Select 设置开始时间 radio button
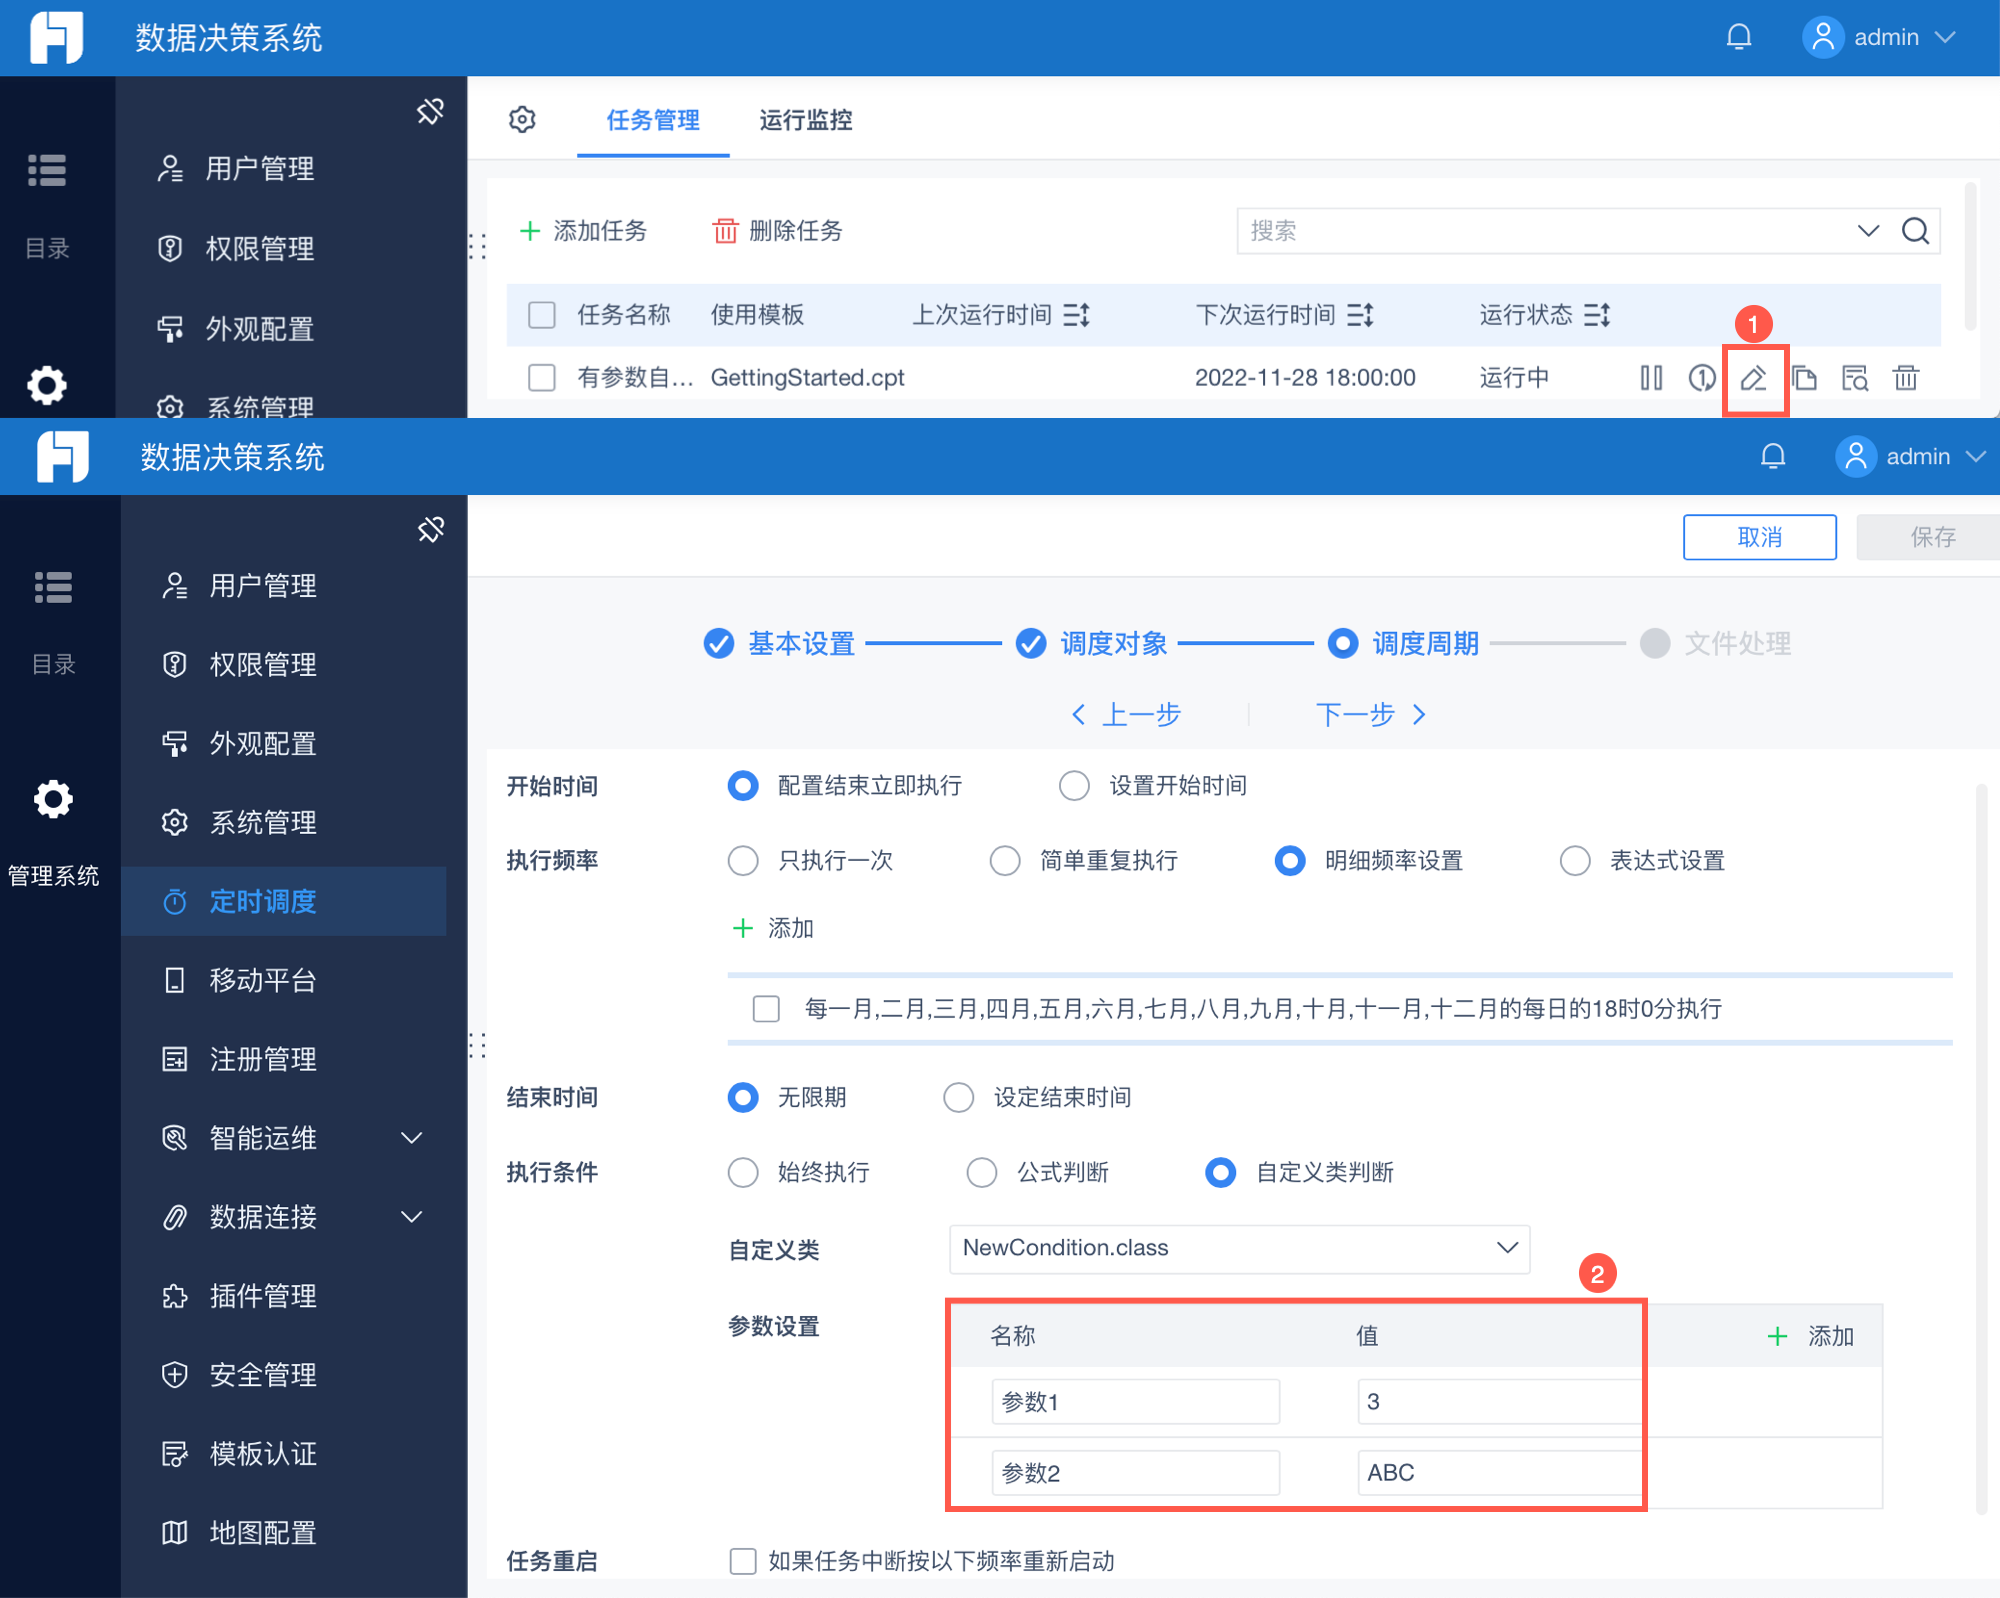Viewport: 2000px width, 1598px height. 1074,786
